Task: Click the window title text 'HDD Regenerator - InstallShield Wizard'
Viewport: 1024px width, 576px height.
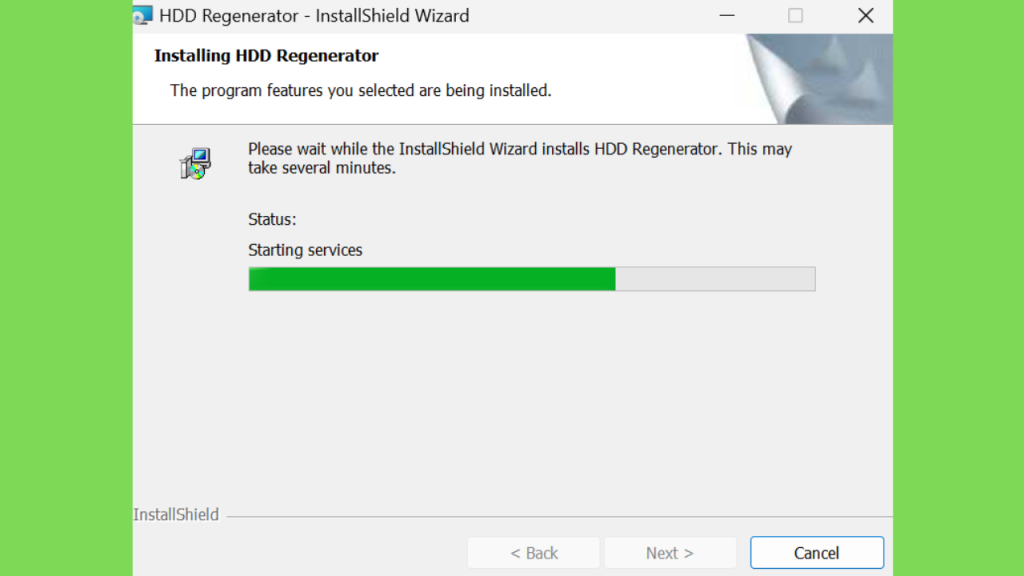Action: [314, 16]
